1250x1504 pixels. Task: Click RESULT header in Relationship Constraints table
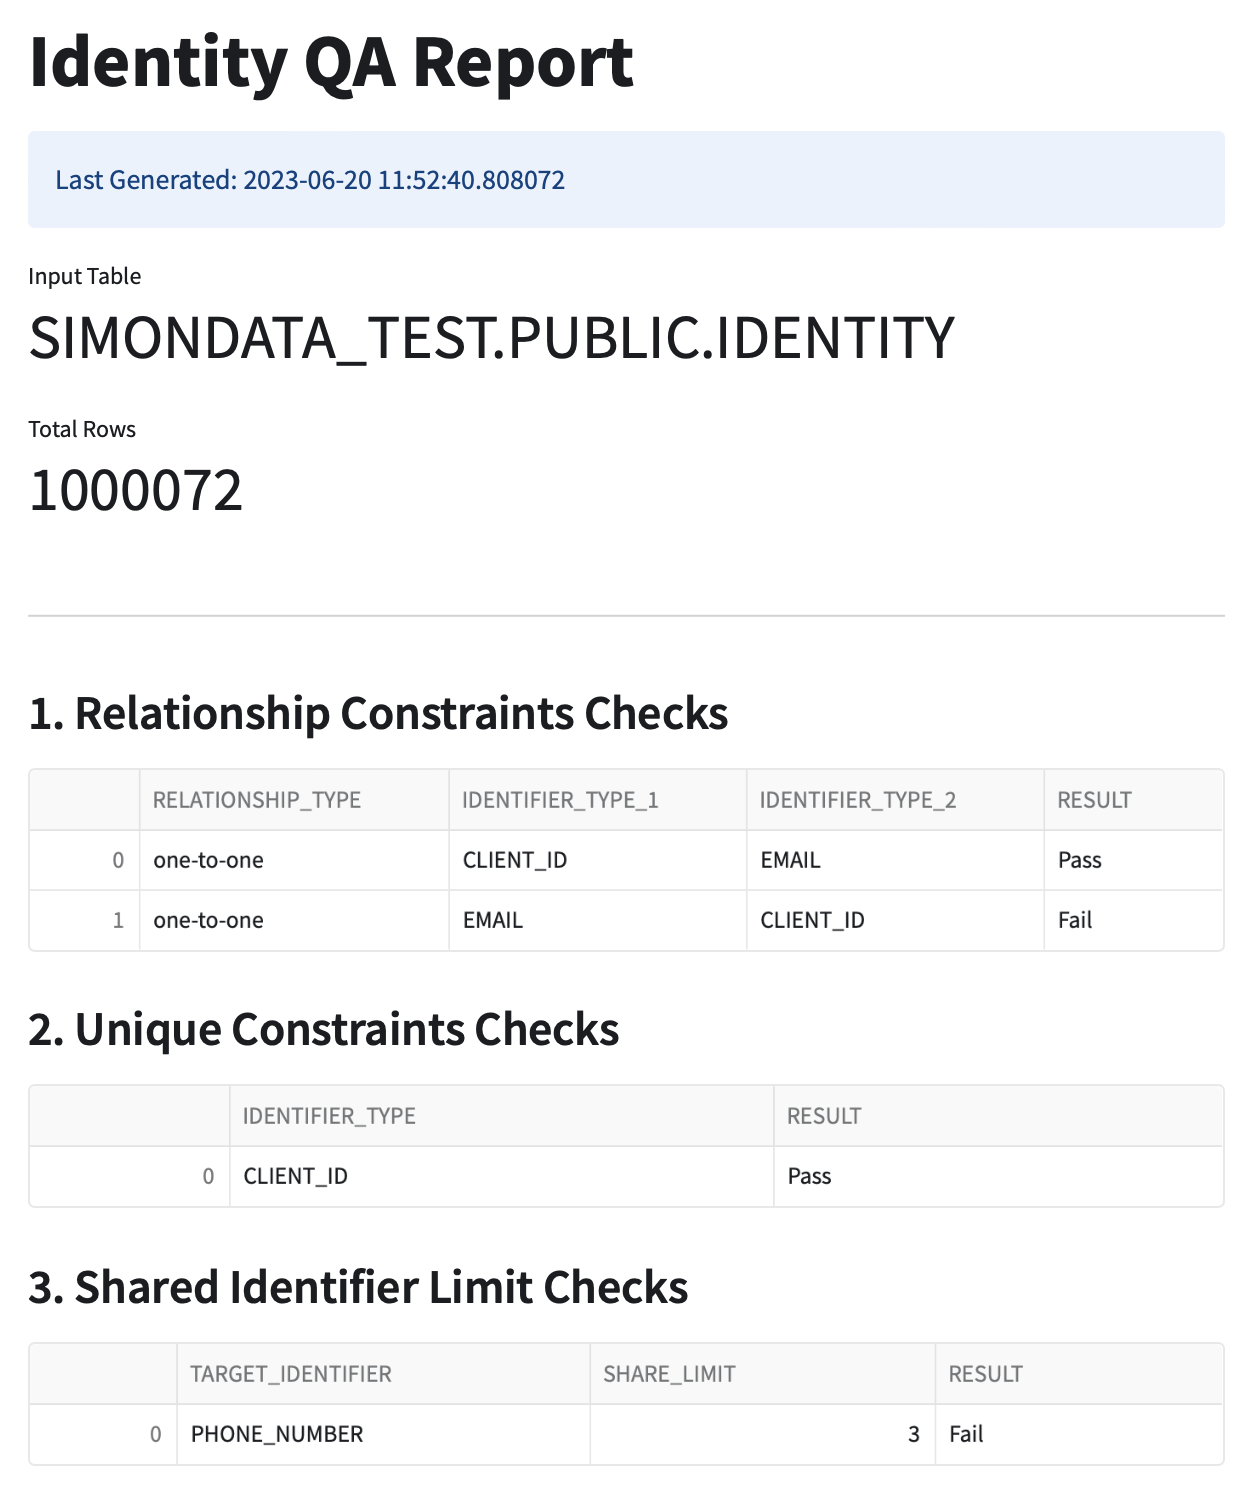(1095, 800)
